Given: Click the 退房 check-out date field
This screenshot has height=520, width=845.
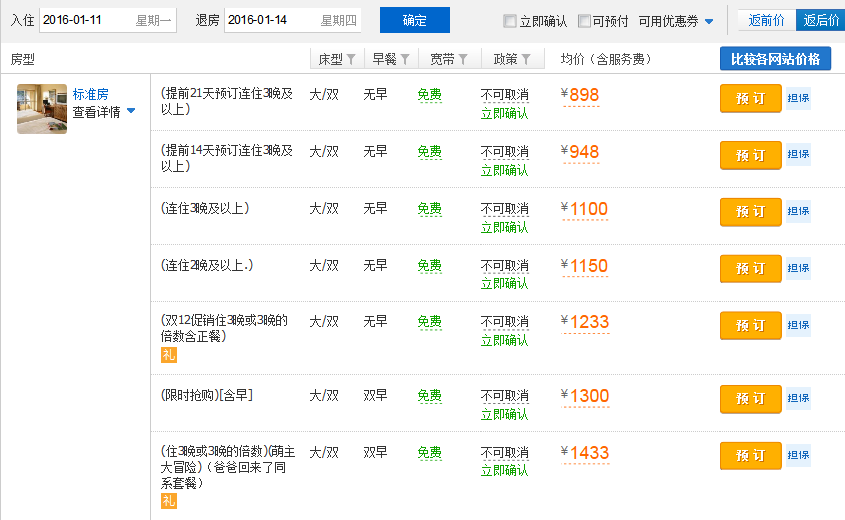Looking at the screenshot, I should pos(292,20).
